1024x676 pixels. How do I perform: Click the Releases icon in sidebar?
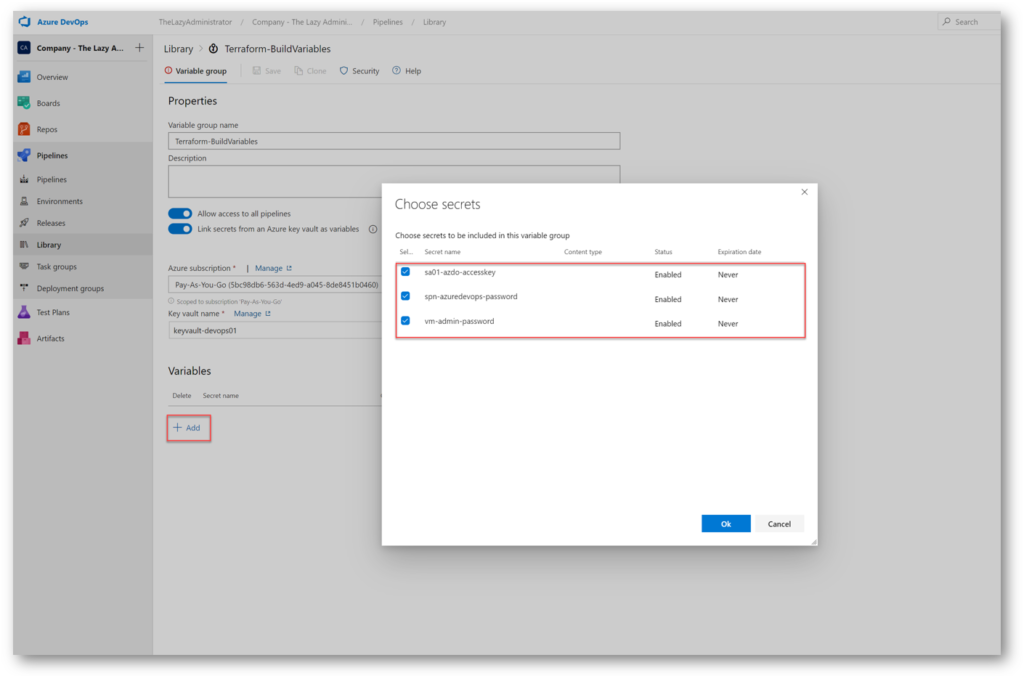click(24, 223)
